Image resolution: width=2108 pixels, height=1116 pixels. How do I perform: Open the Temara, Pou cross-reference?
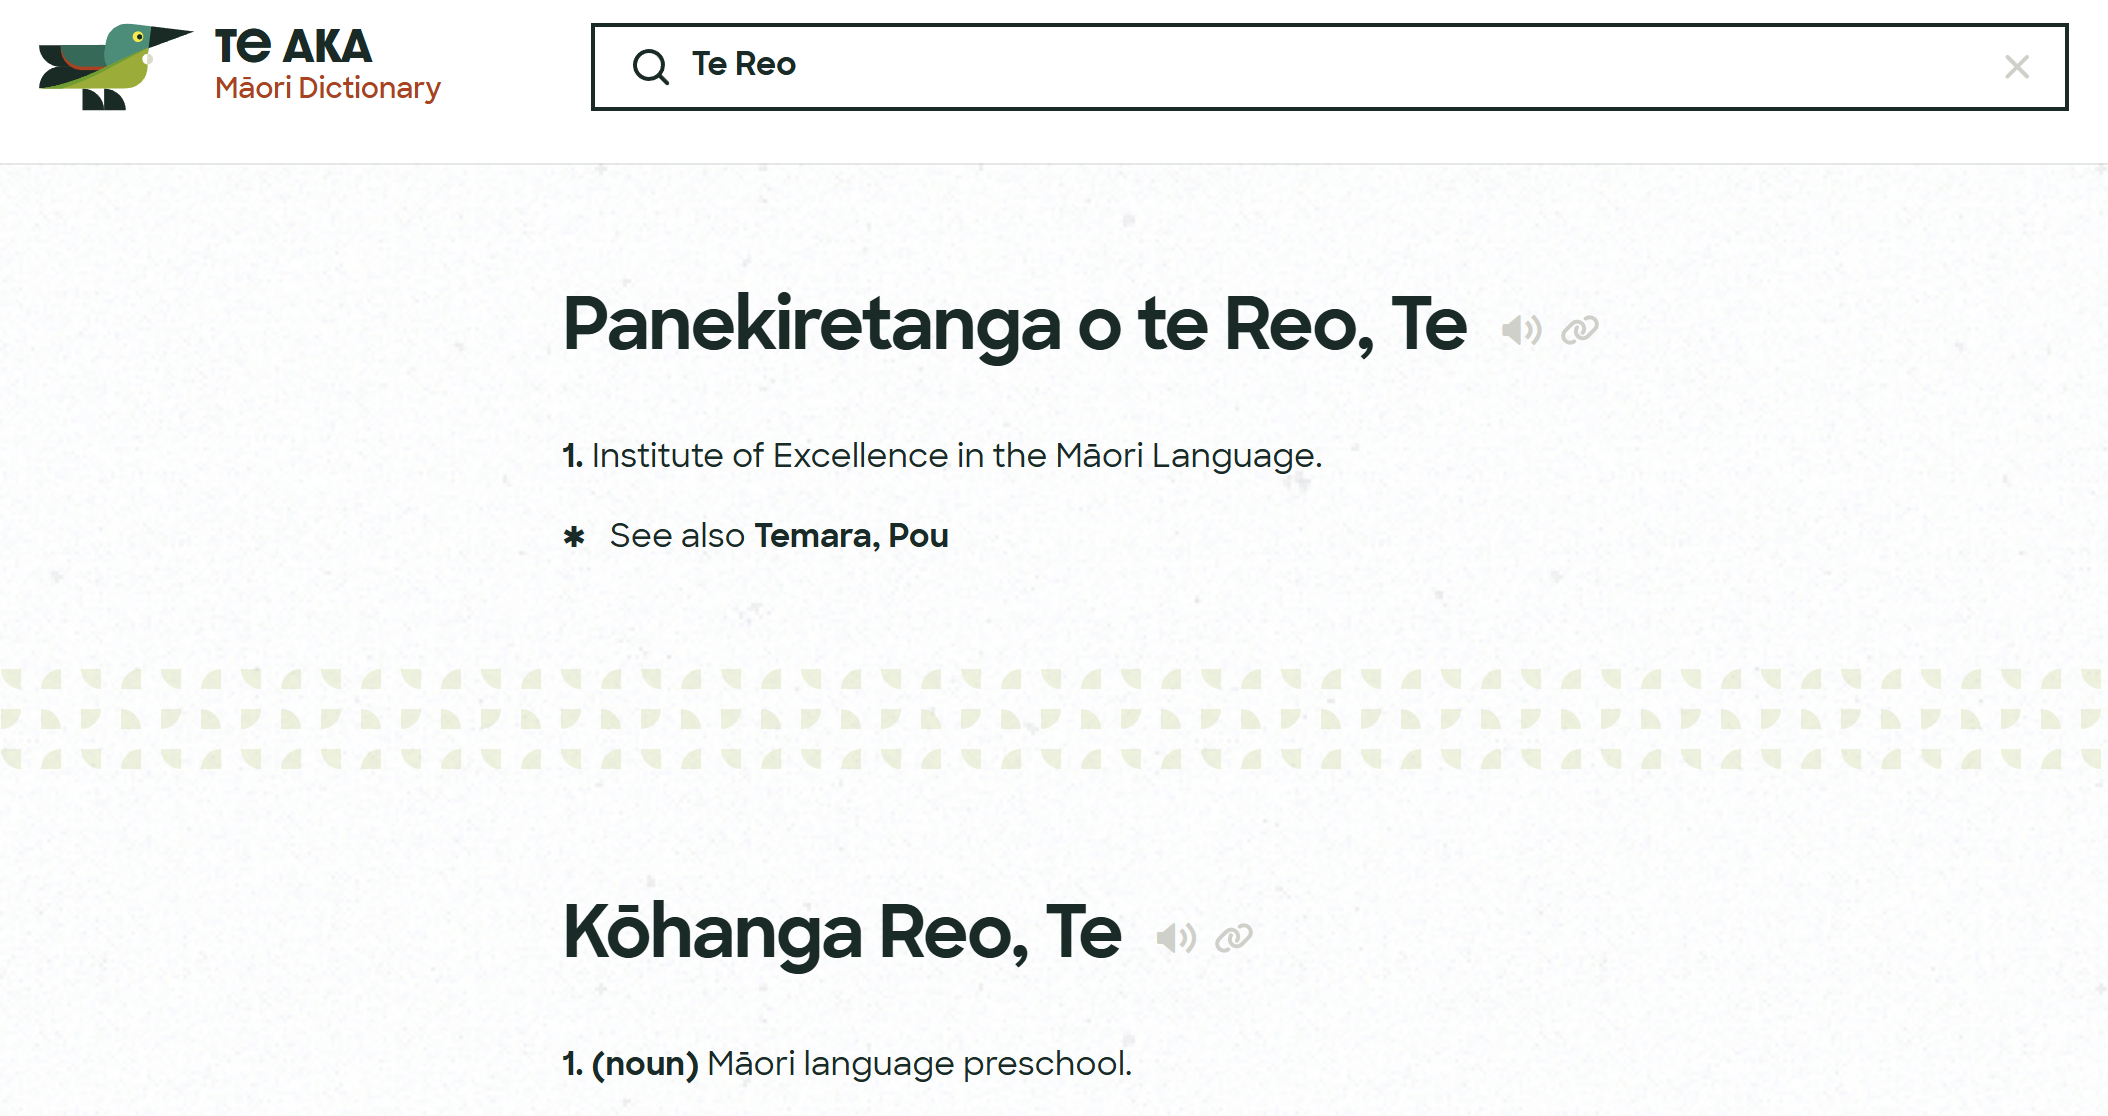[x=849, y=537]
